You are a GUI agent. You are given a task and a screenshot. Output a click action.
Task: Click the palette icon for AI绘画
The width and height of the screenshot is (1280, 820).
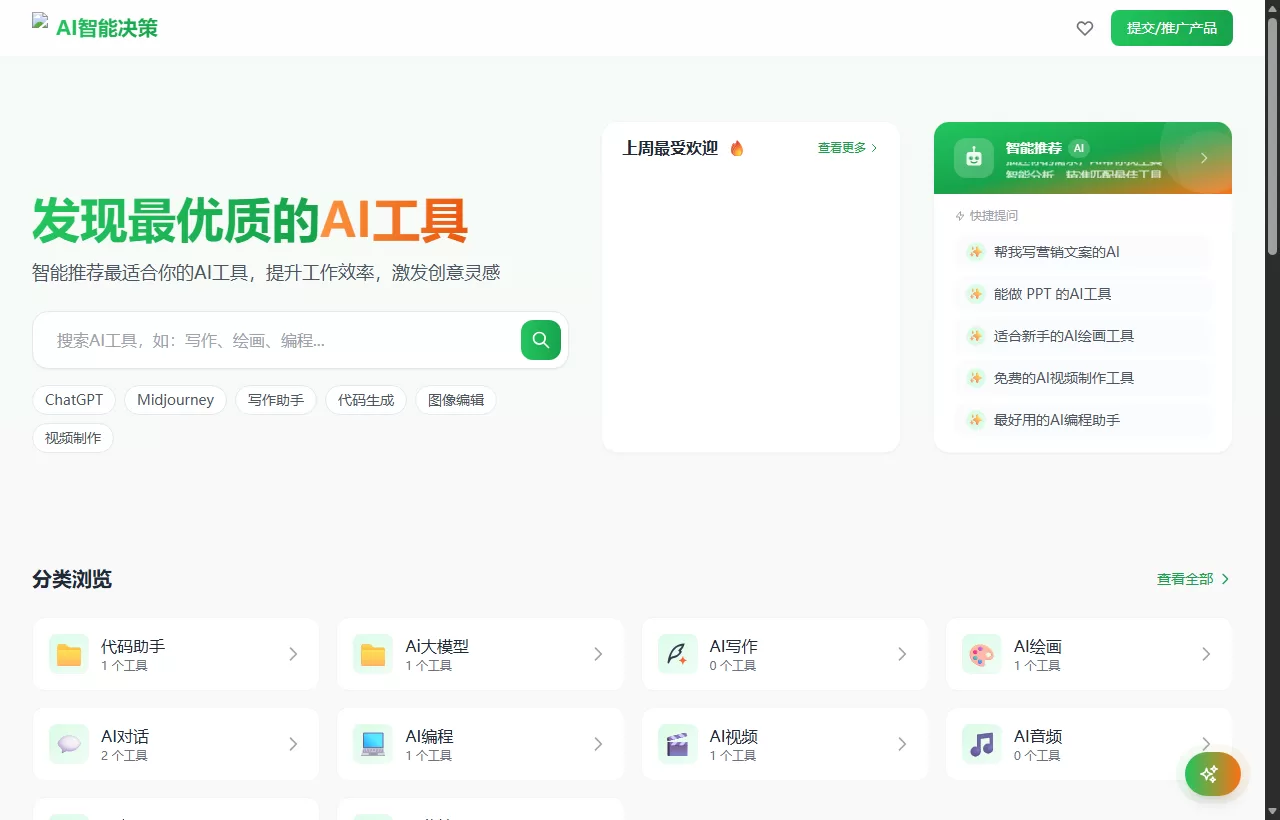click(982, 654)
